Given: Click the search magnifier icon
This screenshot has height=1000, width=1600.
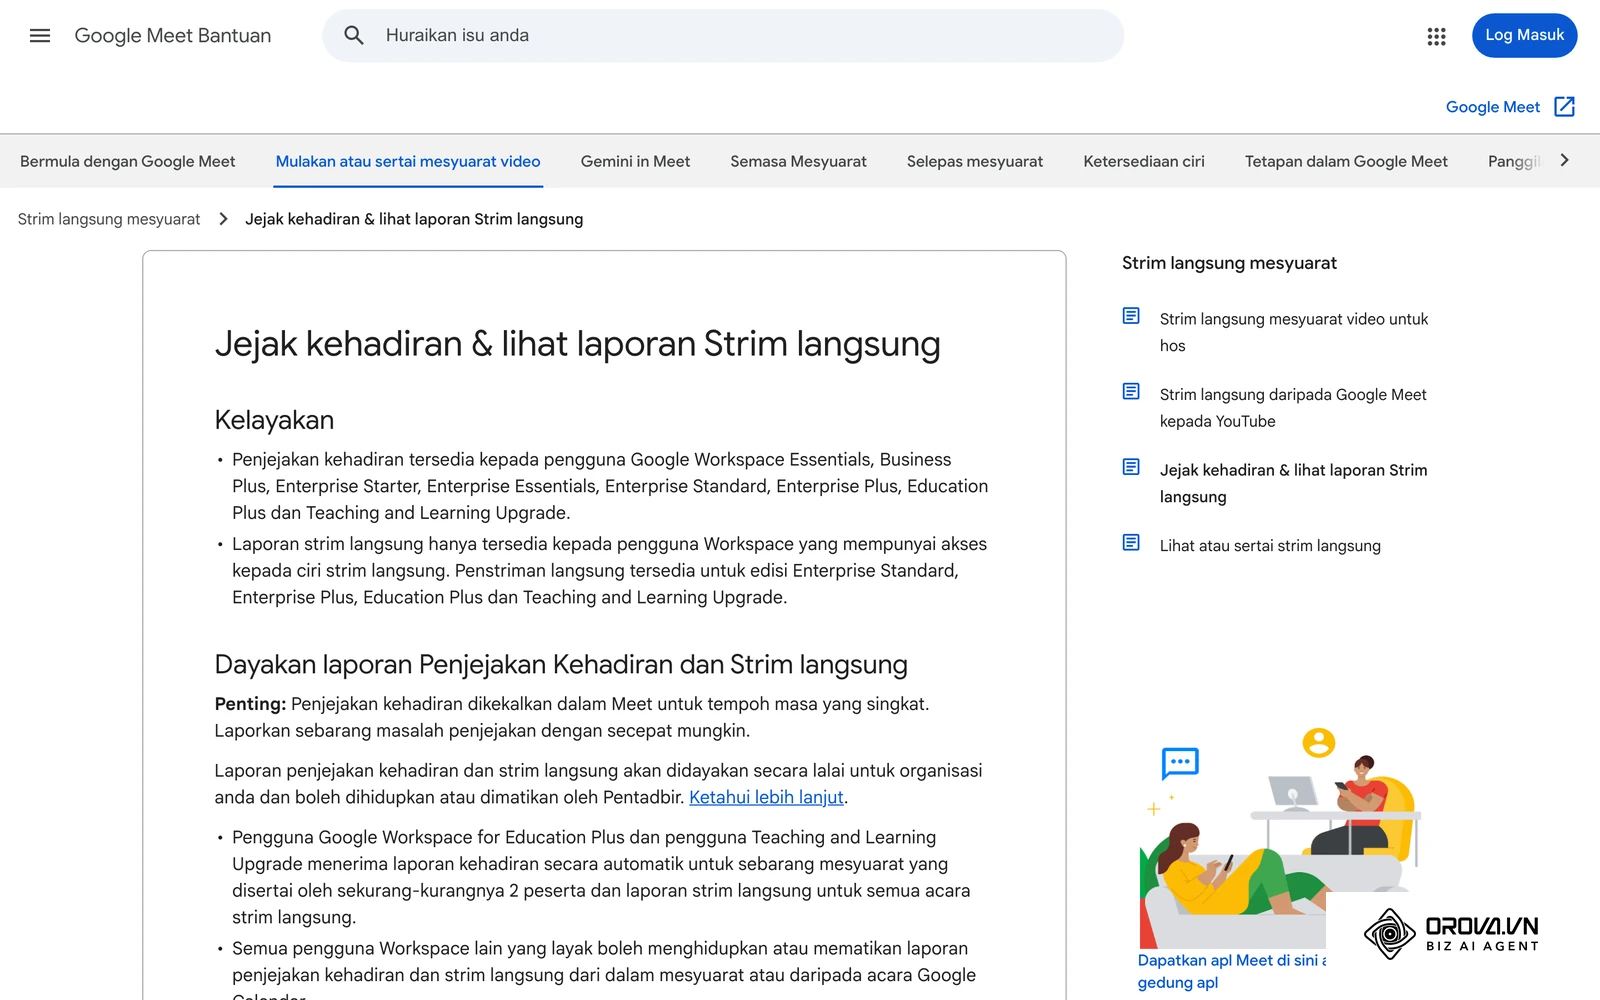Looking at the screenshot, I should click(x=354, y=36).
